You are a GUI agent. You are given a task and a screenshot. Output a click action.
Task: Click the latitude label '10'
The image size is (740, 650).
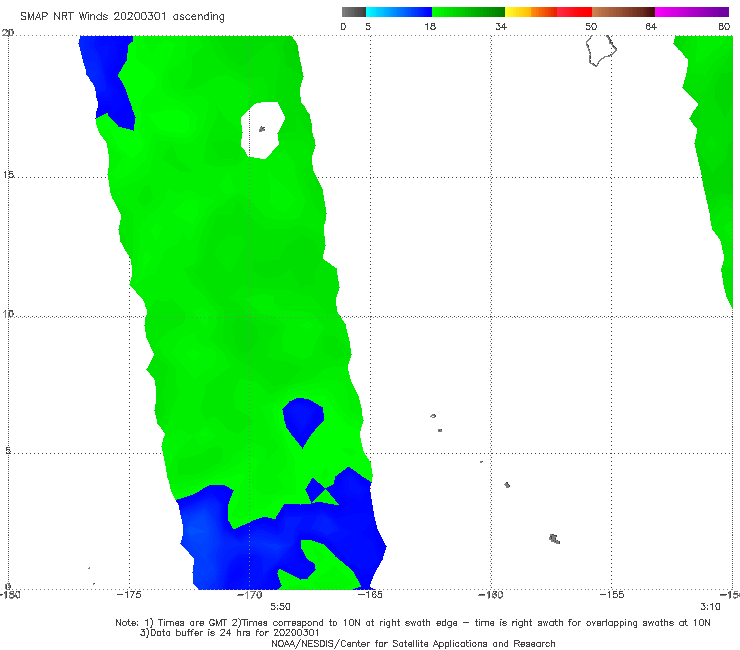(x=8, y=313)
